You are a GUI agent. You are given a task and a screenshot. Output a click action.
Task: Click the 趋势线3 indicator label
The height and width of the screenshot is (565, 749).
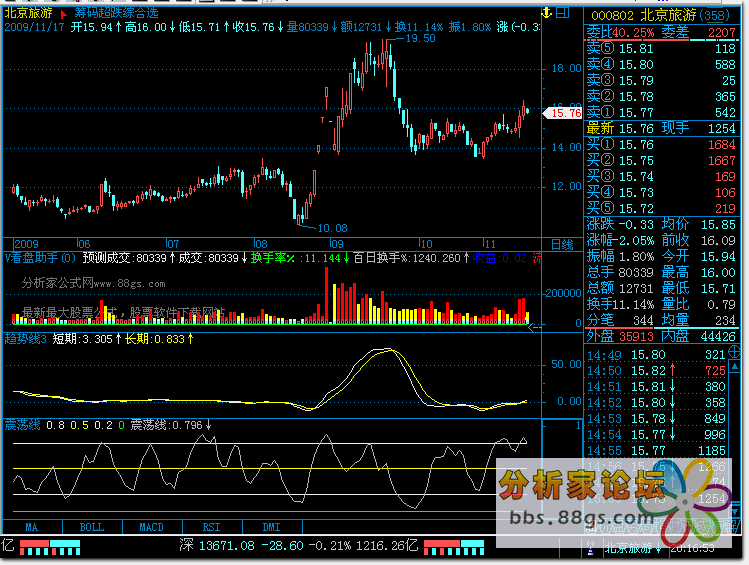[25, 339]
